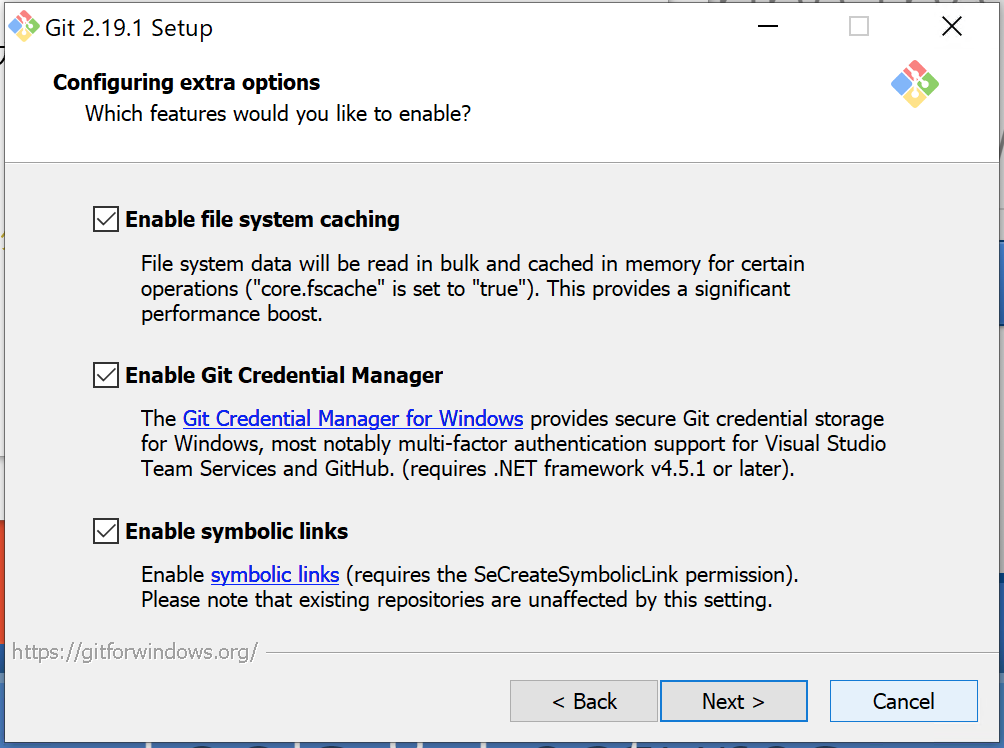1004x748 pixels.
Task: Go back to the previous setup page
Action: [584, 702]
